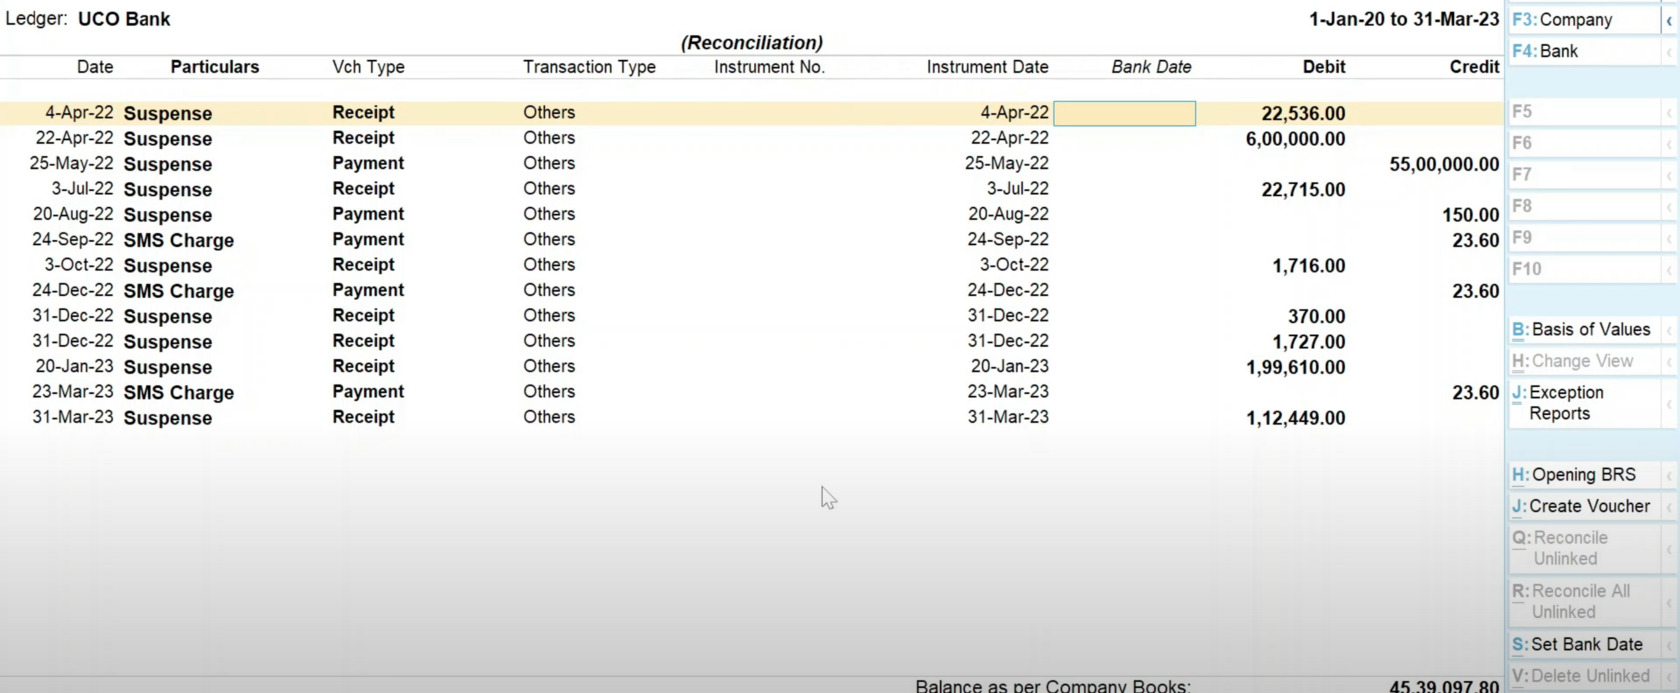Click the Payment voucher type on 25-May-22 row

[368, 163]
